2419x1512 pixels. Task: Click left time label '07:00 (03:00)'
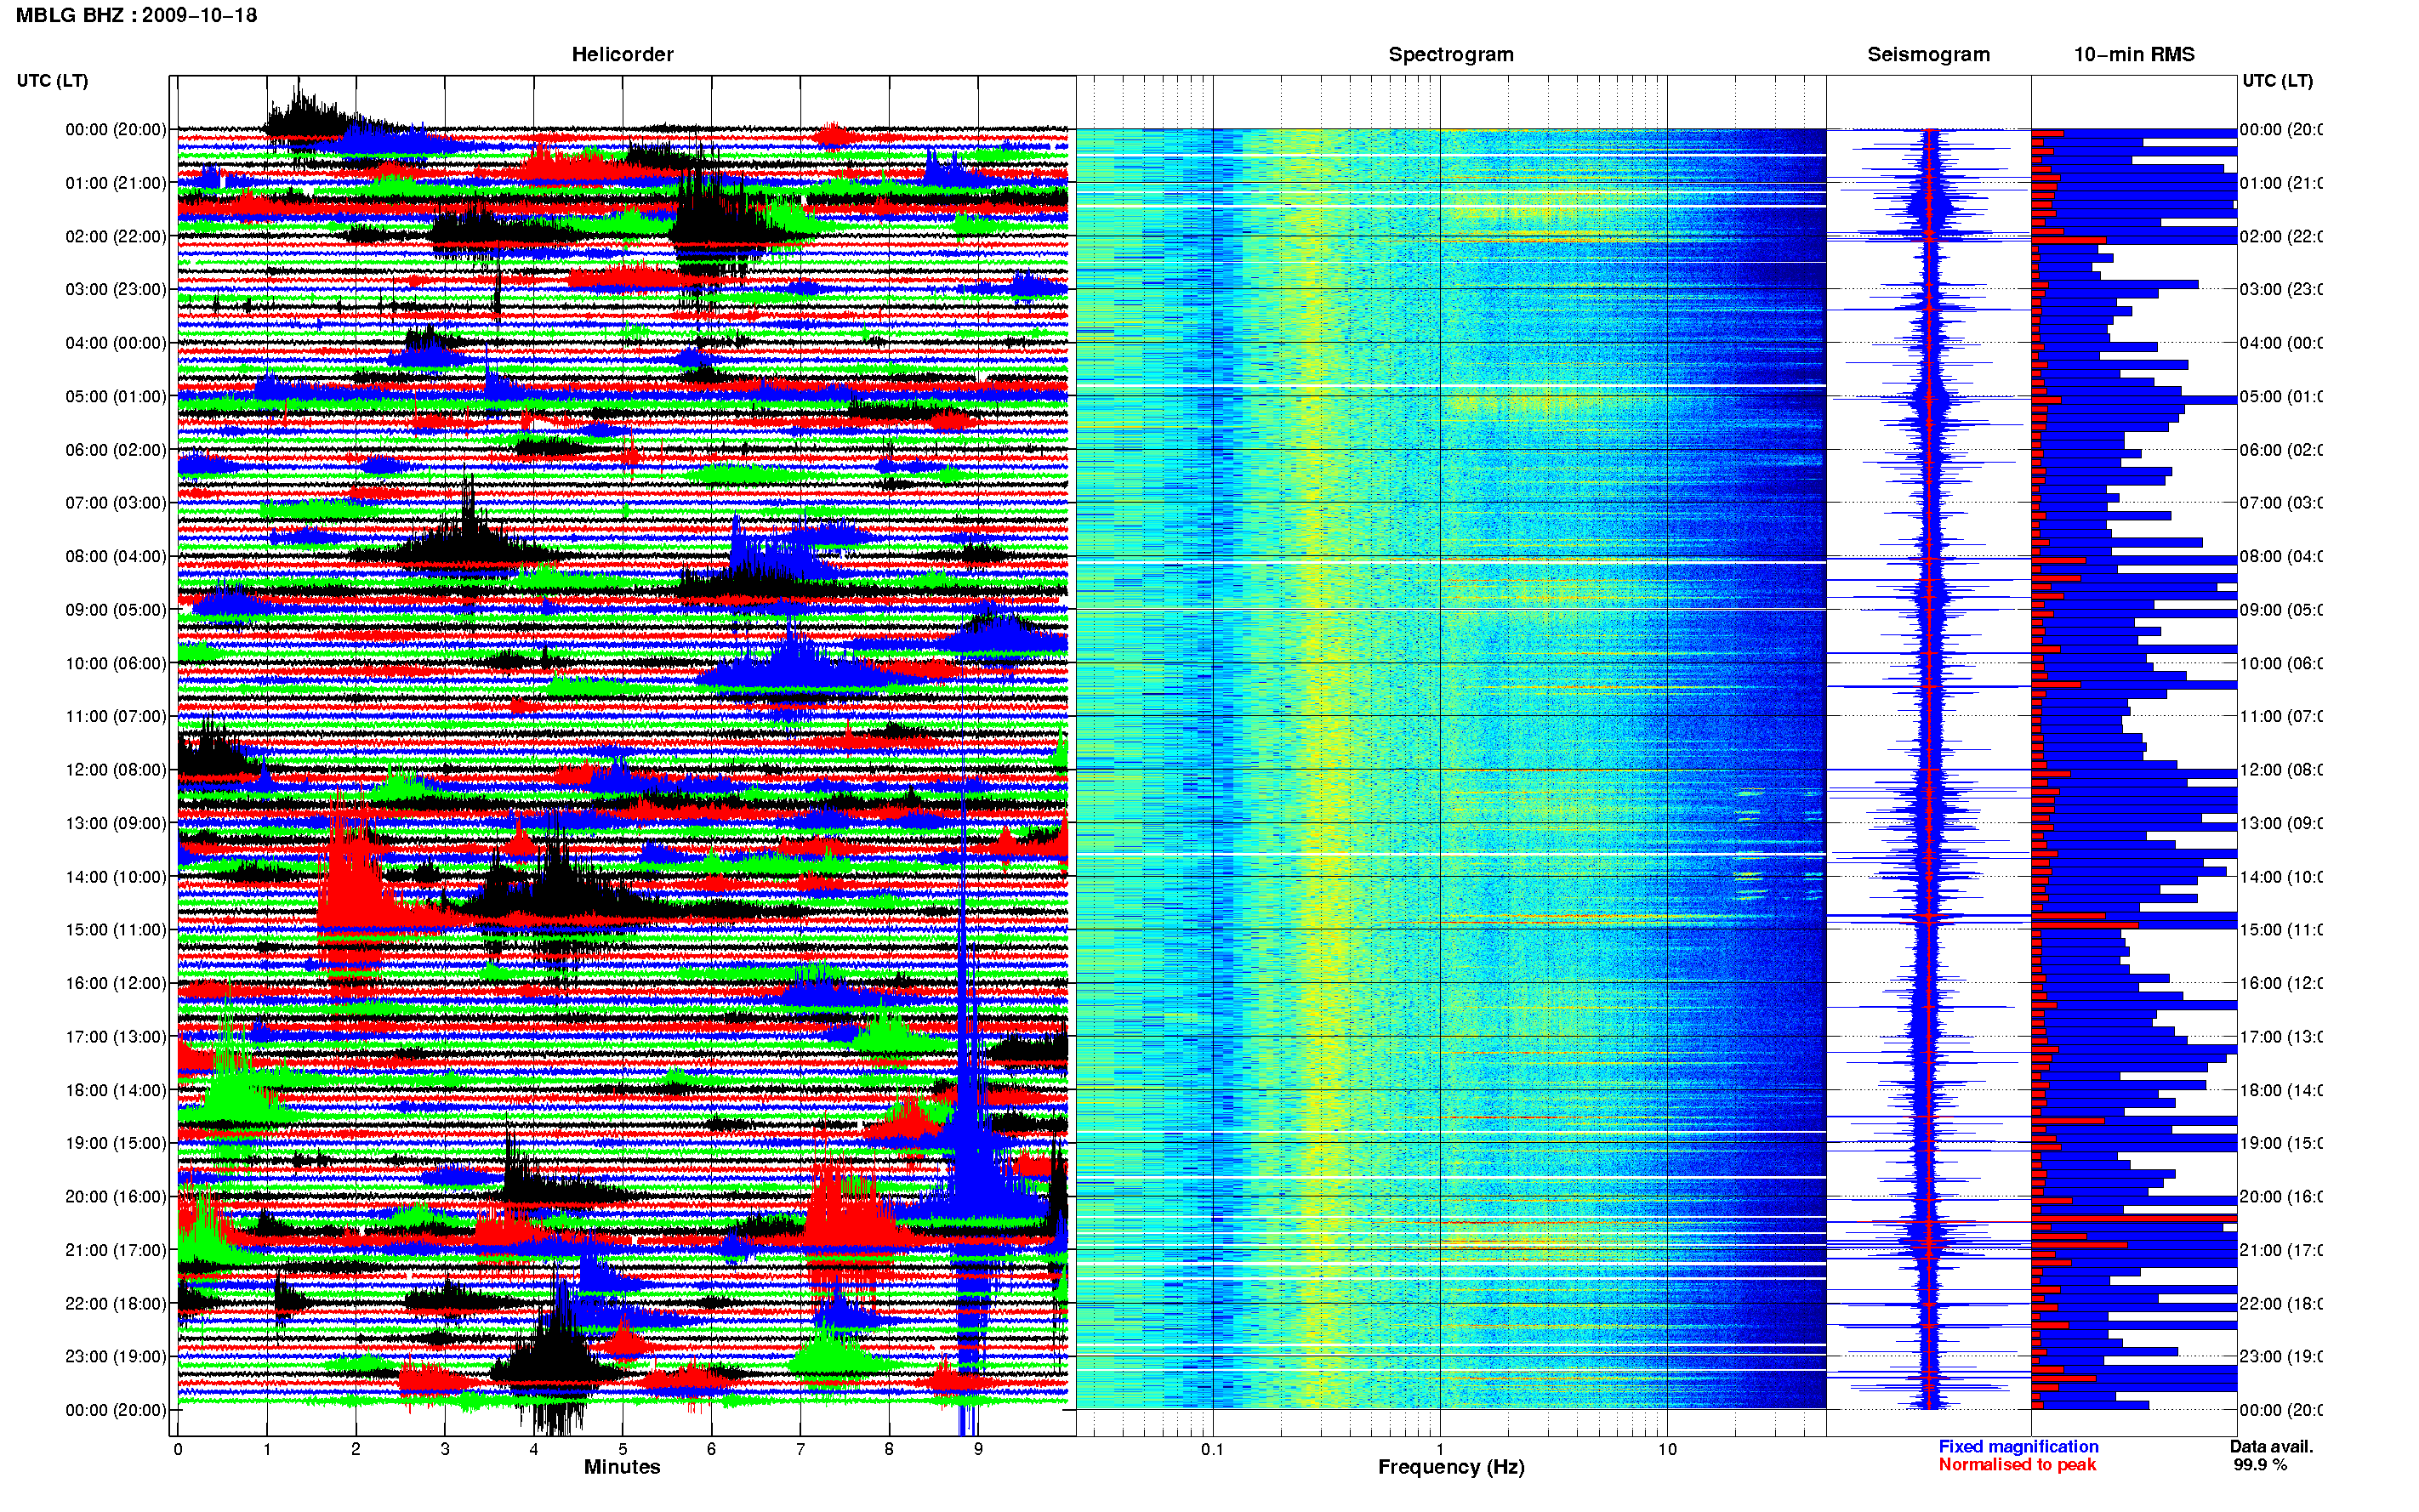pyautogui.click(x=116, y=503)
